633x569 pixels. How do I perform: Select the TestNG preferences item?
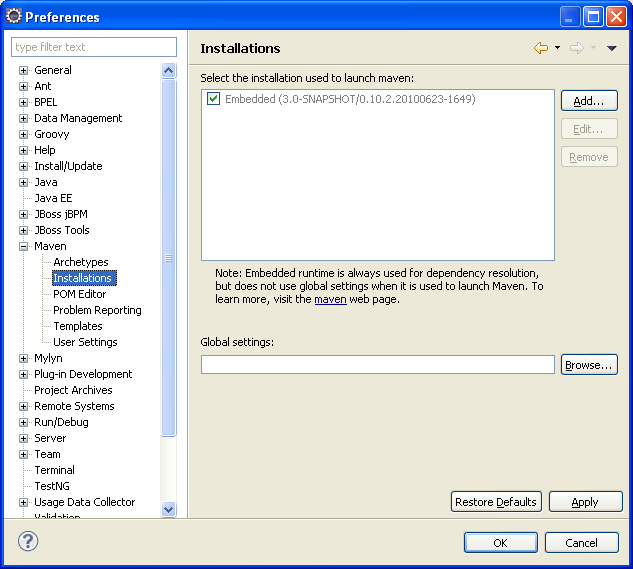tap(52, 486)
